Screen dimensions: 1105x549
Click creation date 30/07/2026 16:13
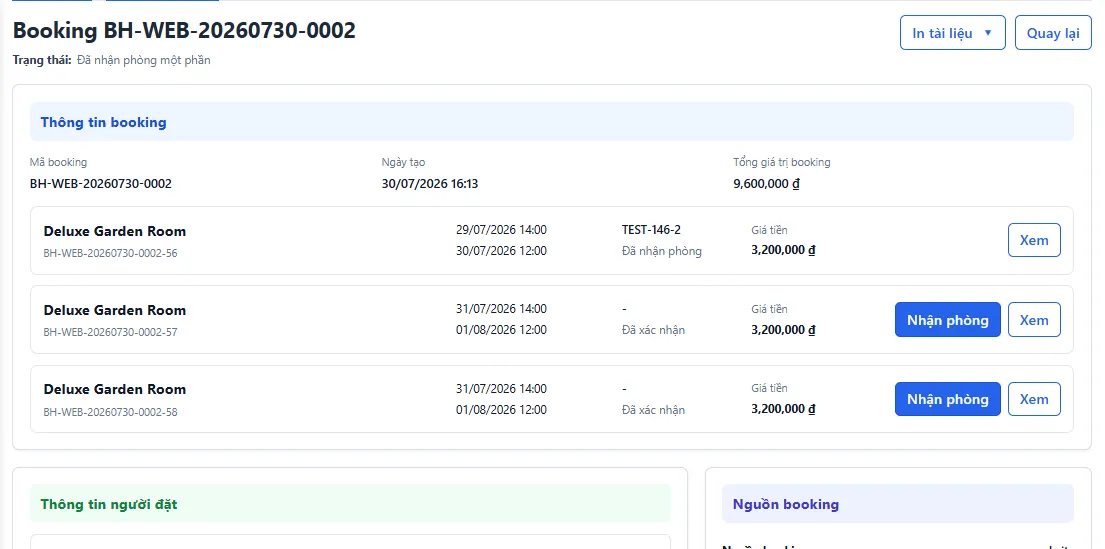pyautogui.click(x=430, y=184)
